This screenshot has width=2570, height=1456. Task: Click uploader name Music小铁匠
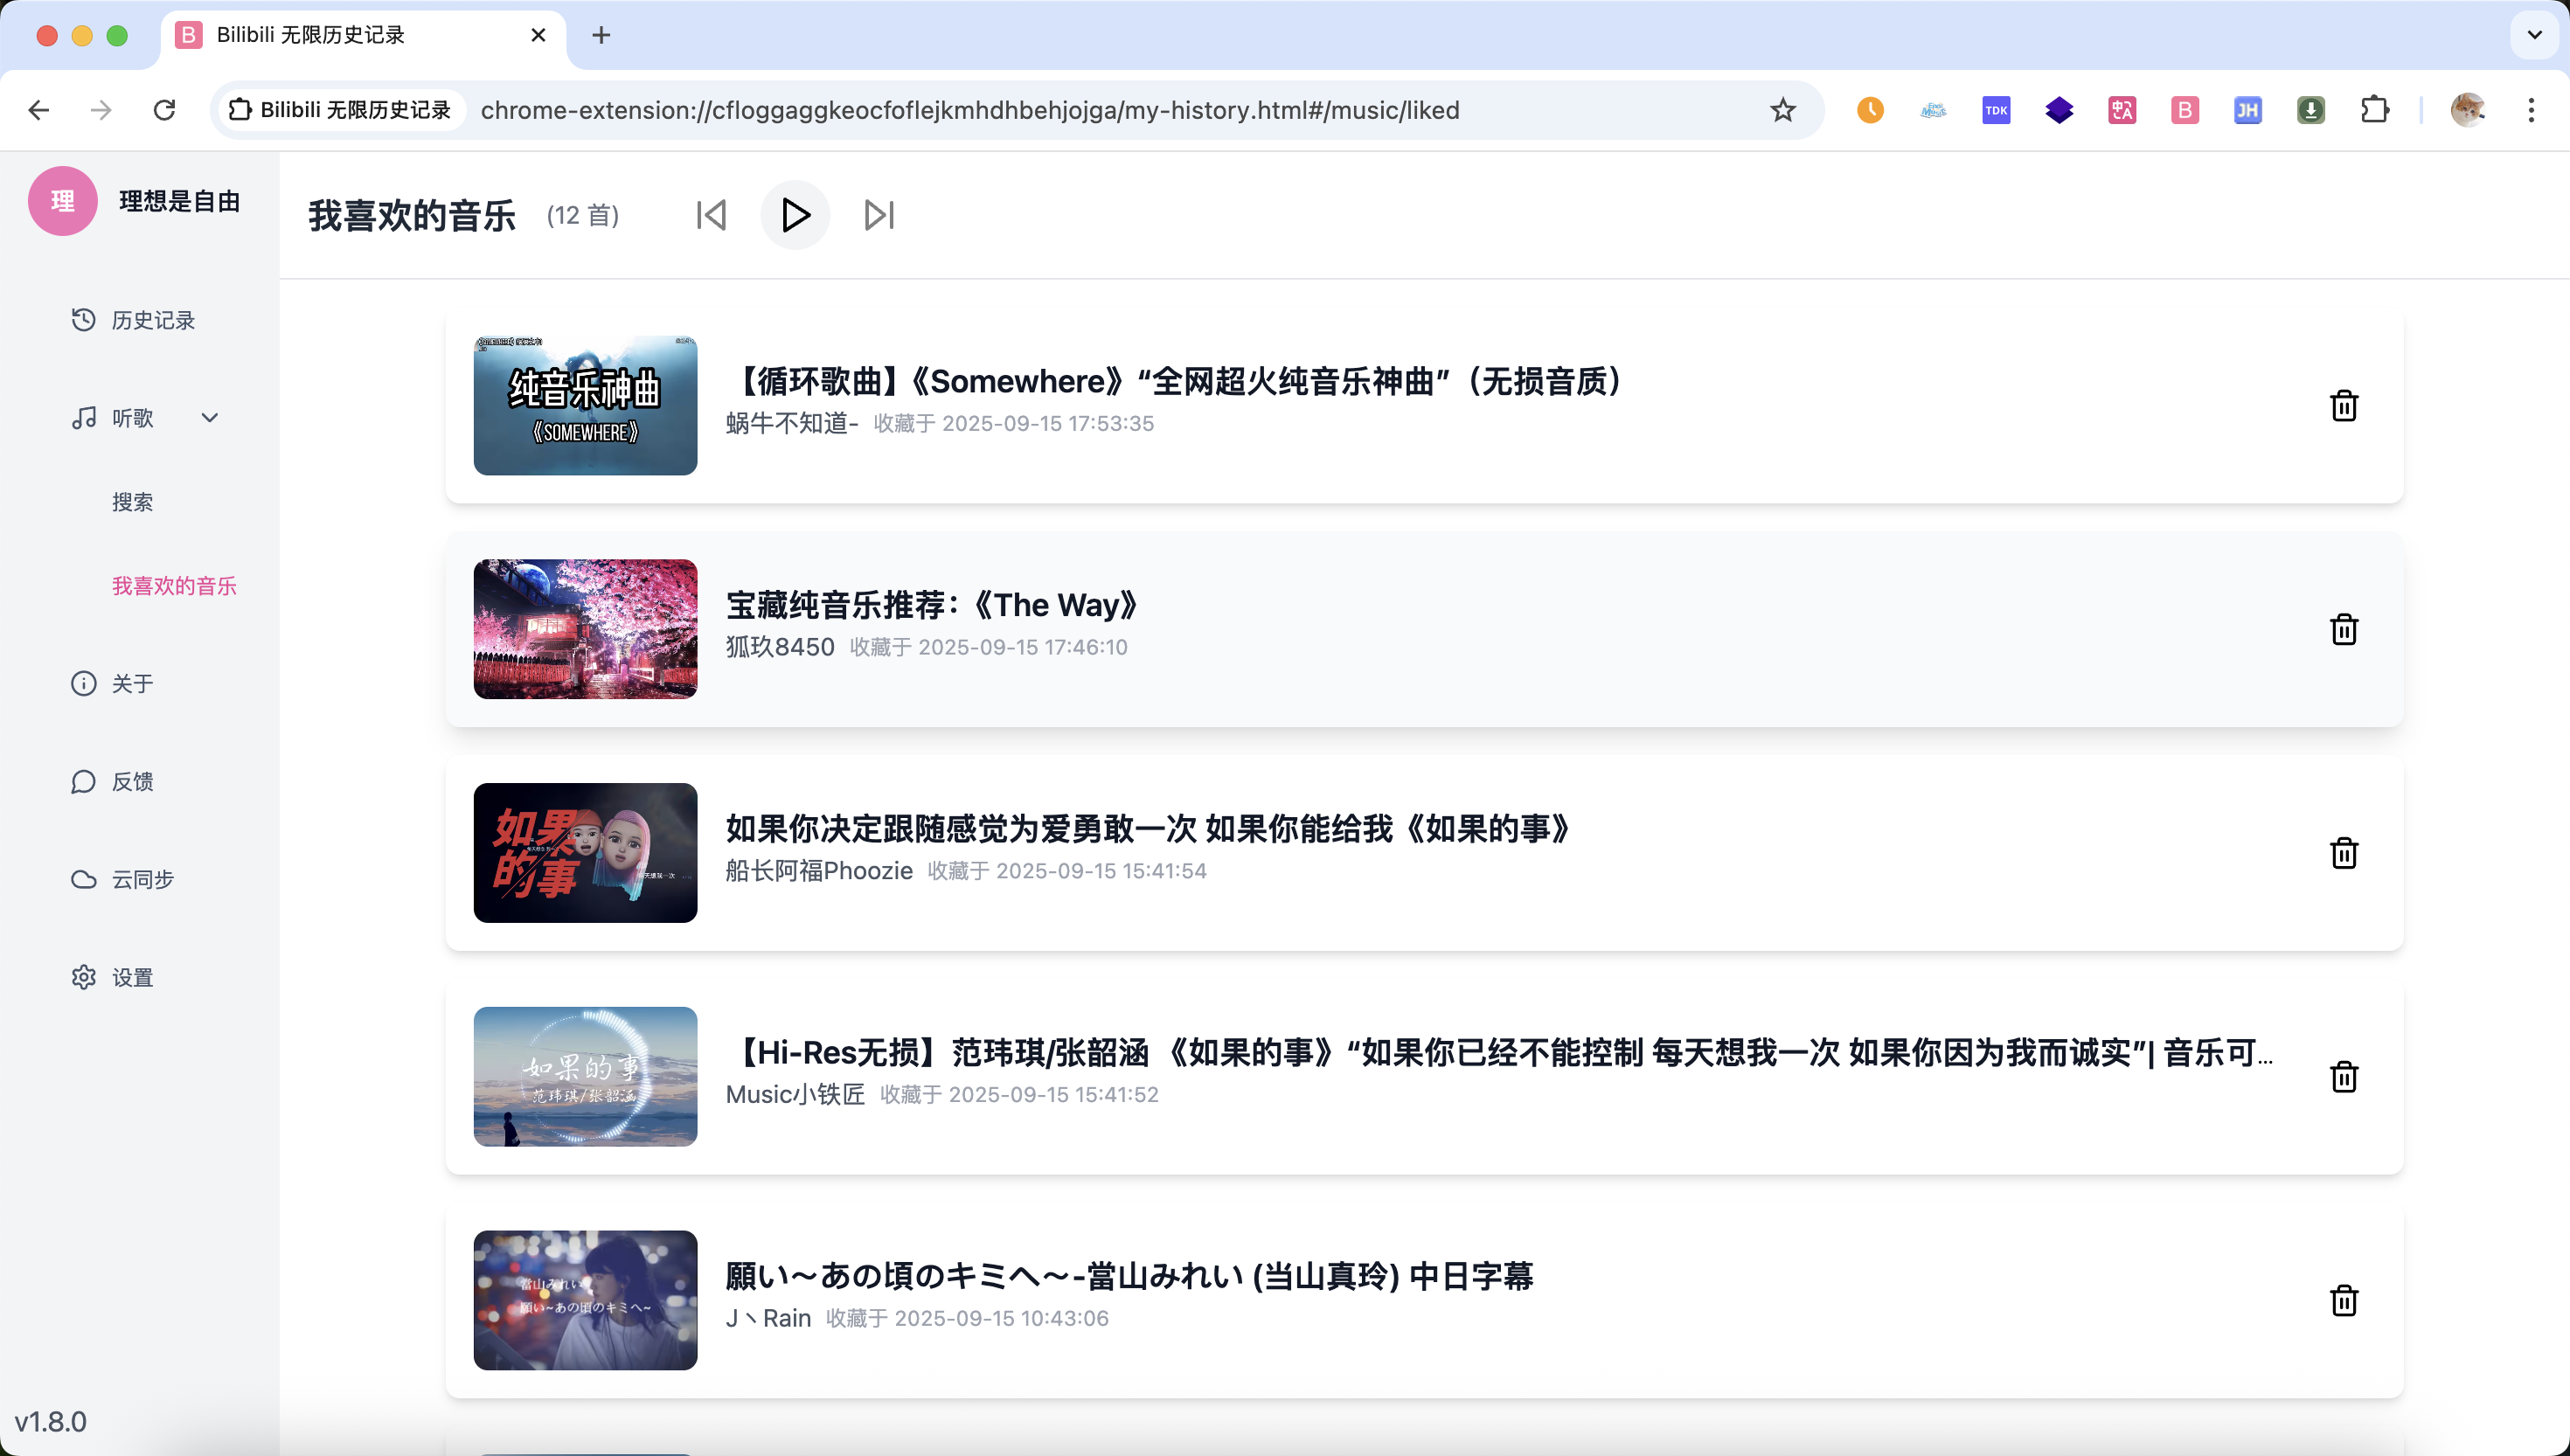point(795,1095)
